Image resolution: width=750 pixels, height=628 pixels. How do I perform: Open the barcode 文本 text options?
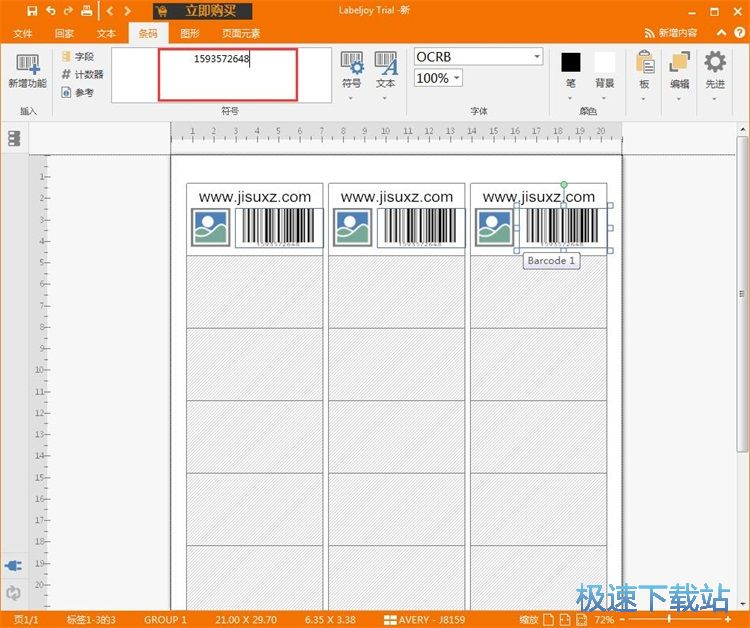coord(386,70)
